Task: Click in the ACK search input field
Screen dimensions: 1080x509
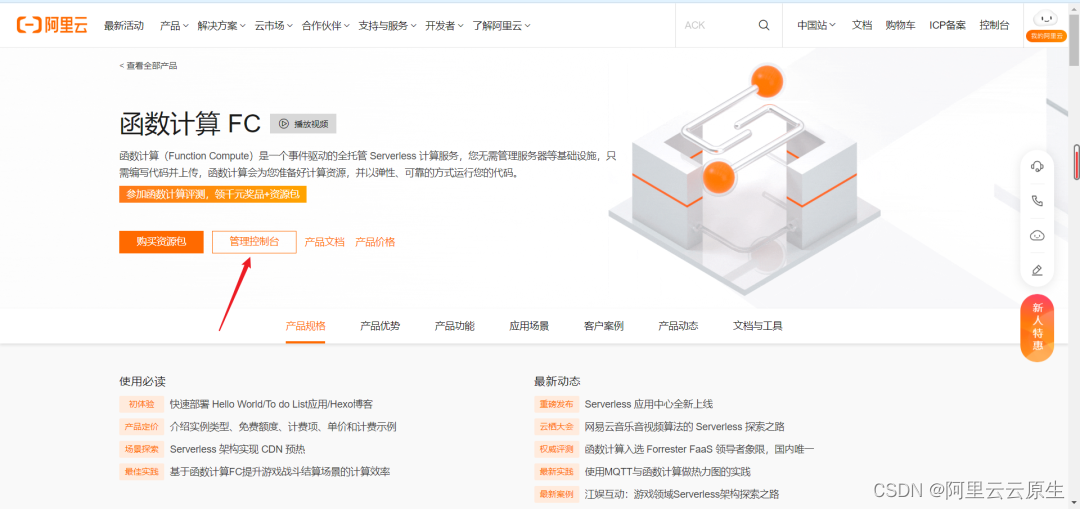Action: pyautogui.click(x=716, y=25)
